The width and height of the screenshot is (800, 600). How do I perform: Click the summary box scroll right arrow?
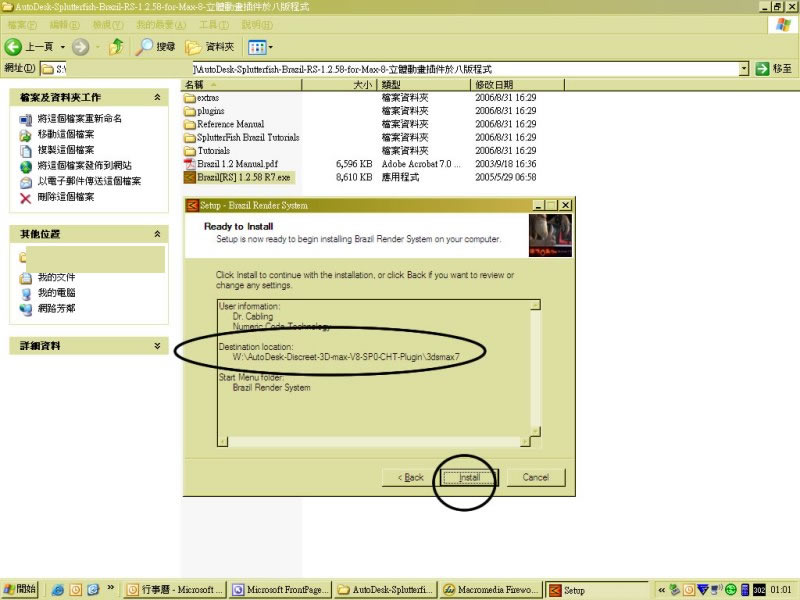(525, 441)
